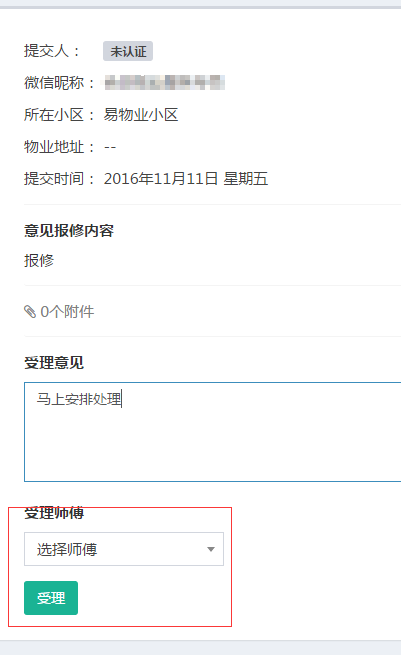
Task: Focus the 受理意见 text area
Action: coord(213,432)
